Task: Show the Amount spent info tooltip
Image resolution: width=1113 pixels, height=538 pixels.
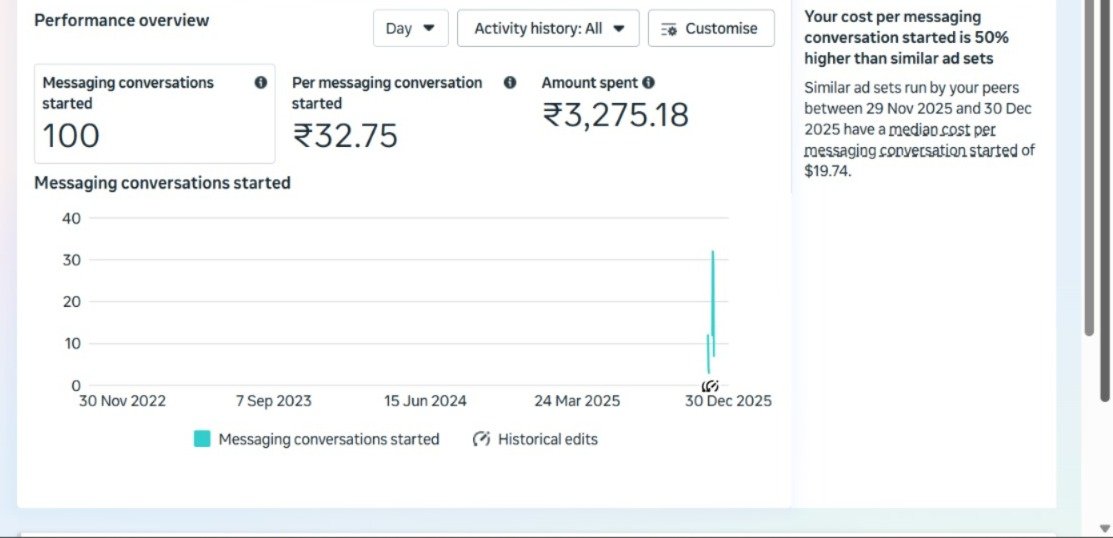Action: (649, 83)
